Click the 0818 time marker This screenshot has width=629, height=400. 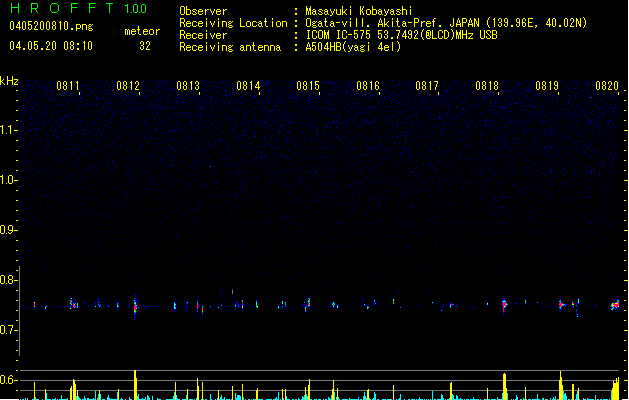click(x=487, y=86)
